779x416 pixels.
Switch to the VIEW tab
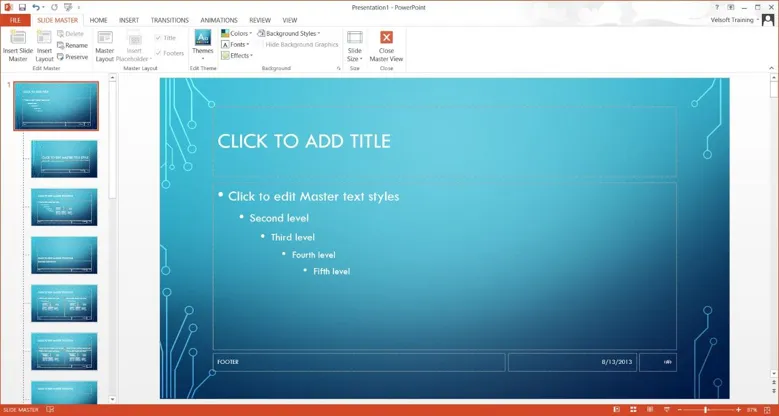coord(290,20)
